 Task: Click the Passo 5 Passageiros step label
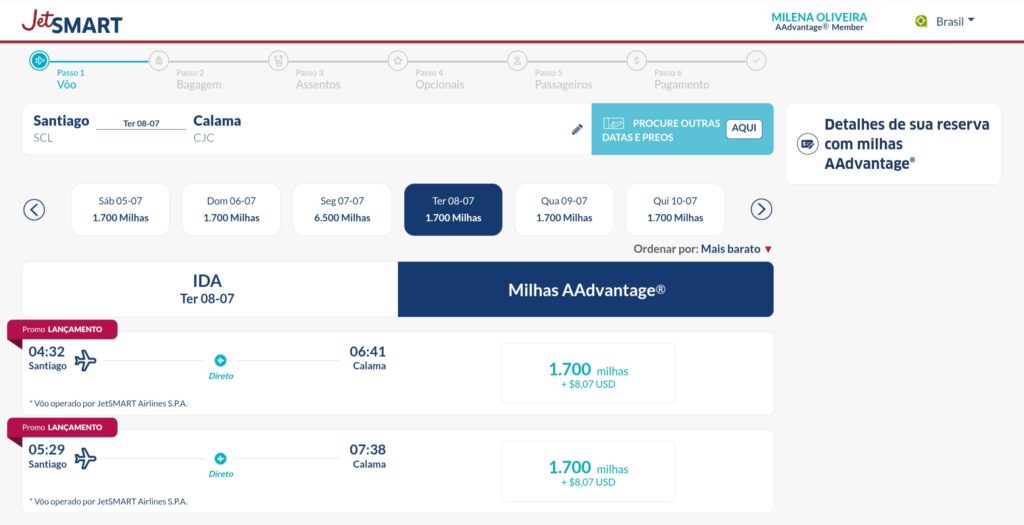coord(563,79)
